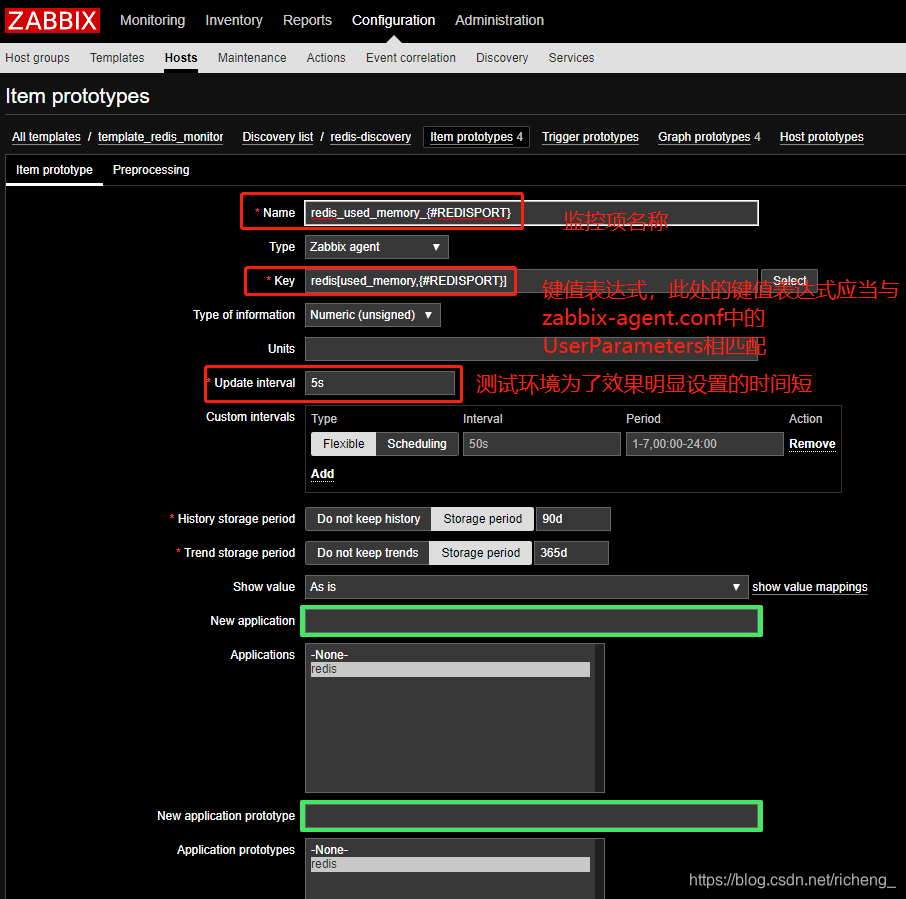Go to Discovery submenu
The height and width of the screenshot is (899, 906).
502,58
